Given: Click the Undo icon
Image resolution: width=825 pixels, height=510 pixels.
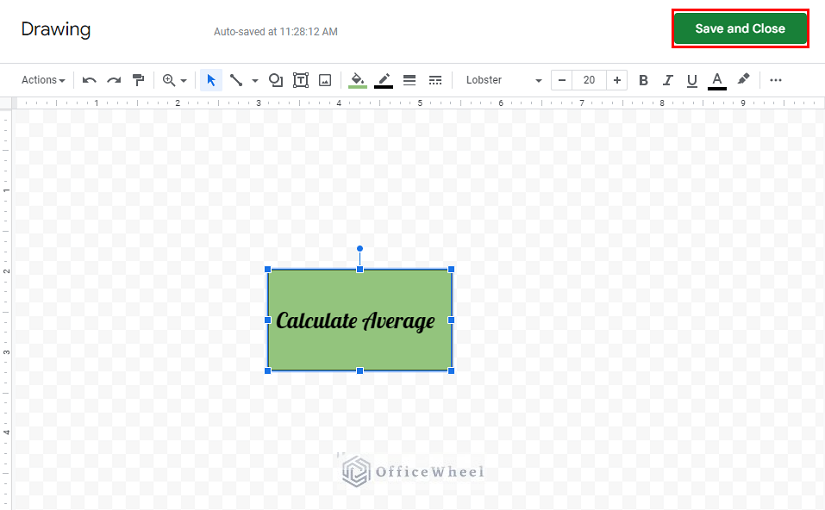Looking at the screenshot, I should pos(90,80).
